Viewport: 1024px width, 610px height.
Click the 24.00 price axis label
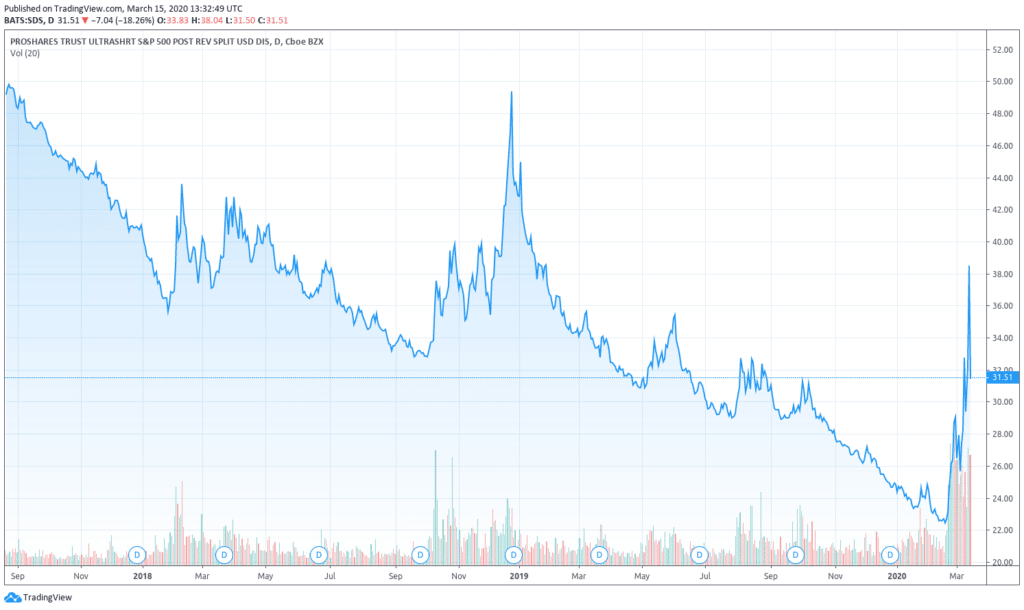[1002, 498]
